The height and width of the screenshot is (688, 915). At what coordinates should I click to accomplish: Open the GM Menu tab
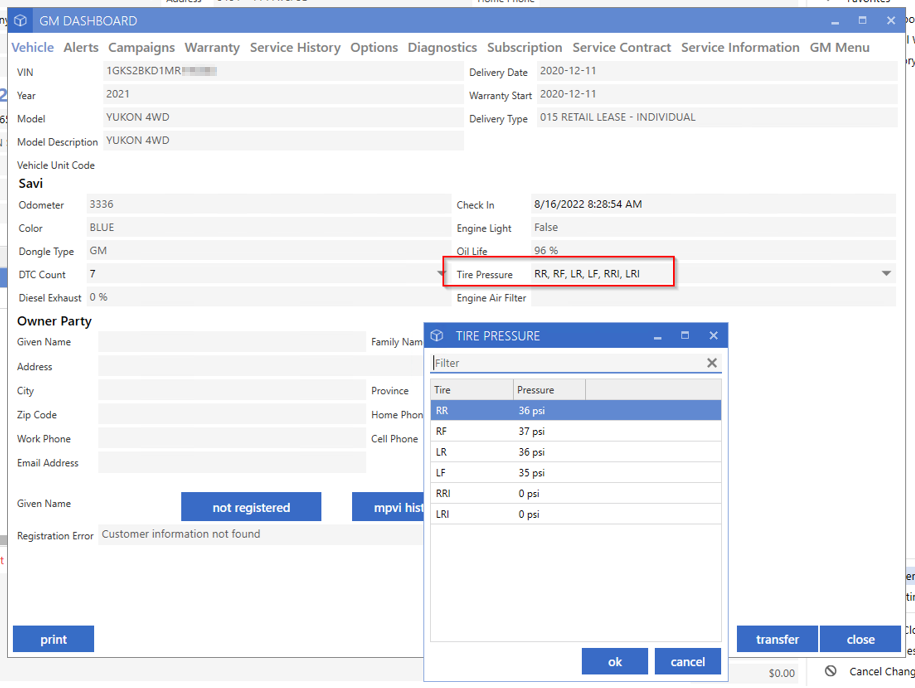pyautogui.click(x=840, y=48)
